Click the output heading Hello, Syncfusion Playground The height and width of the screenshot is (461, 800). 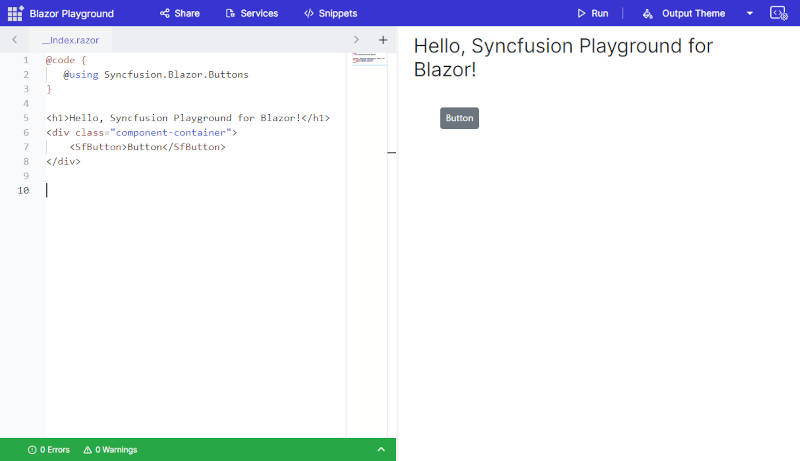563,58
